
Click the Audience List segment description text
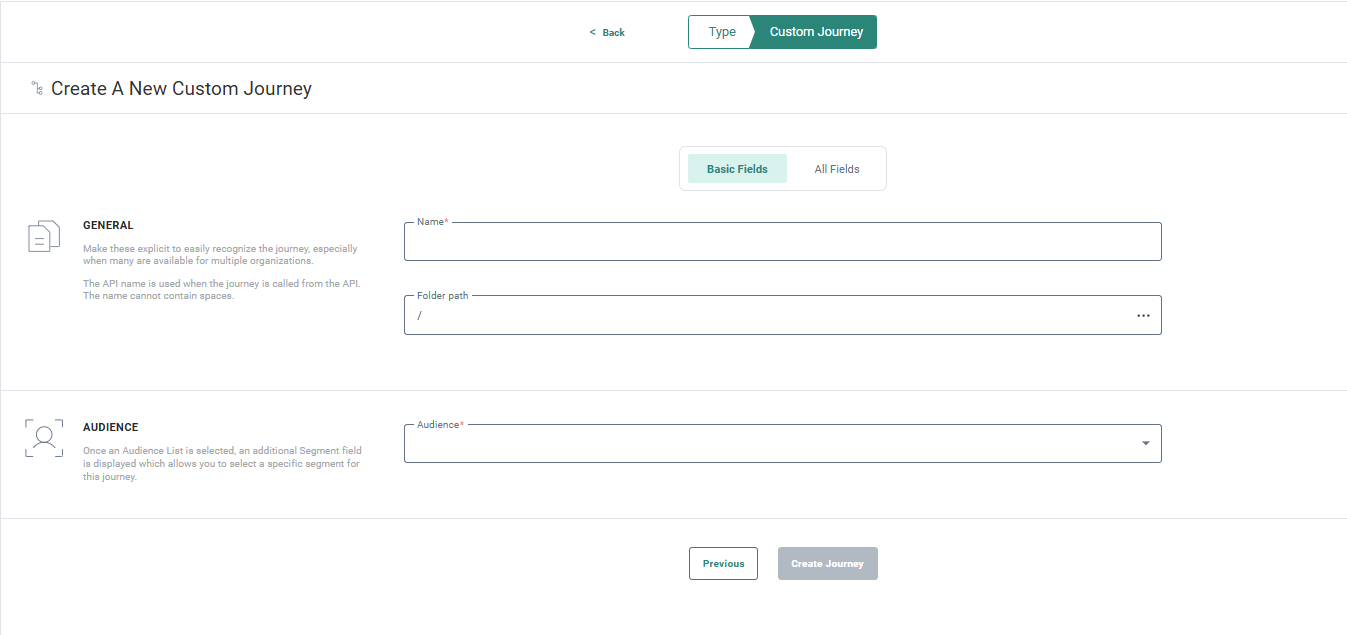(221, 463)
